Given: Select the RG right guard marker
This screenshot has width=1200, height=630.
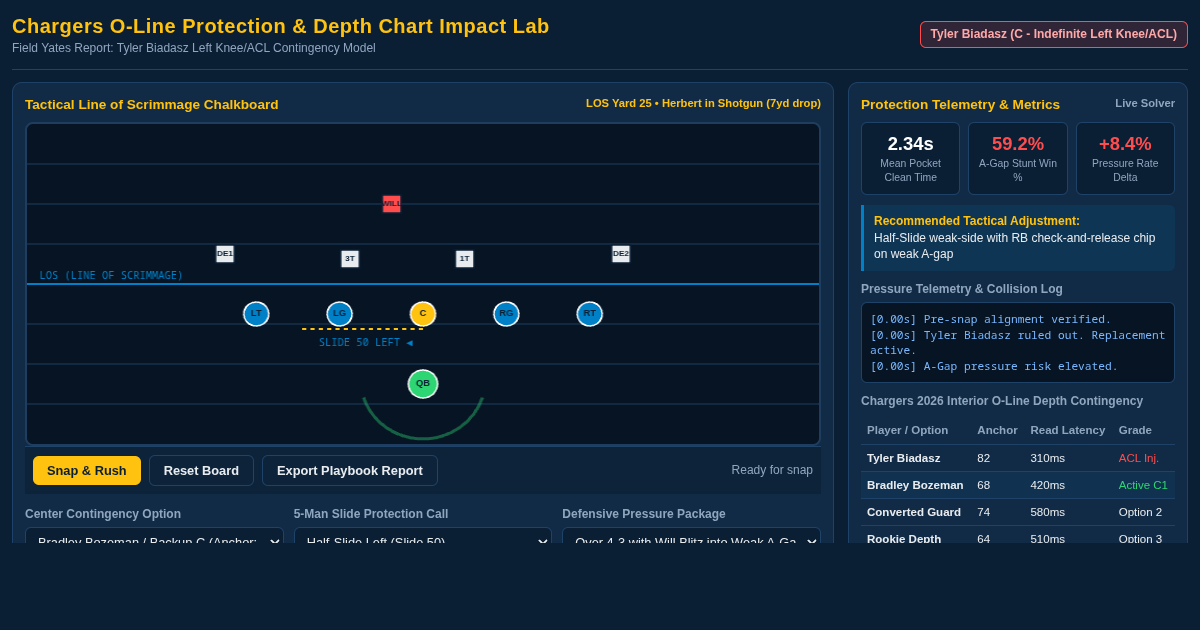Looking at the screenshot, I should pos(506,314).
